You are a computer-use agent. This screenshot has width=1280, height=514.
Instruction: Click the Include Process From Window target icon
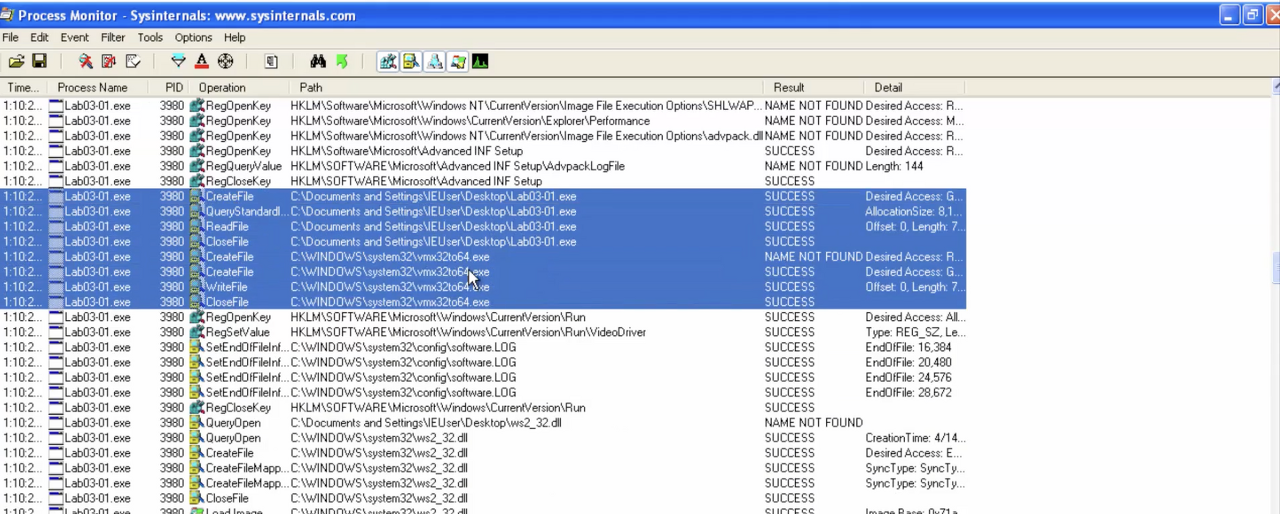(x=225, y=61)
